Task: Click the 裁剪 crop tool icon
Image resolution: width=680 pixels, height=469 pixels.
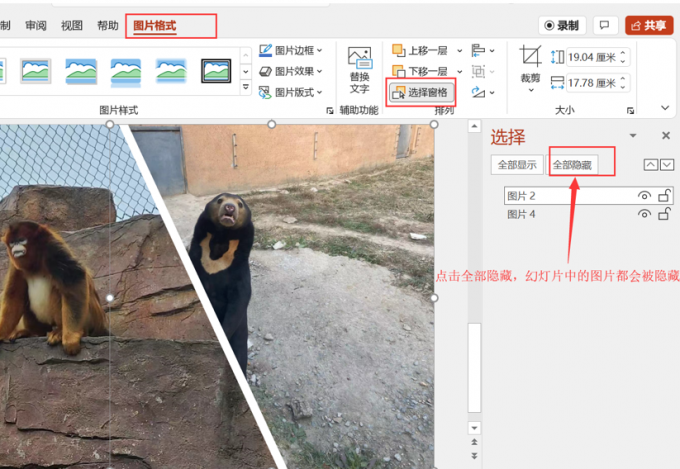Action: tap(530, 56)
